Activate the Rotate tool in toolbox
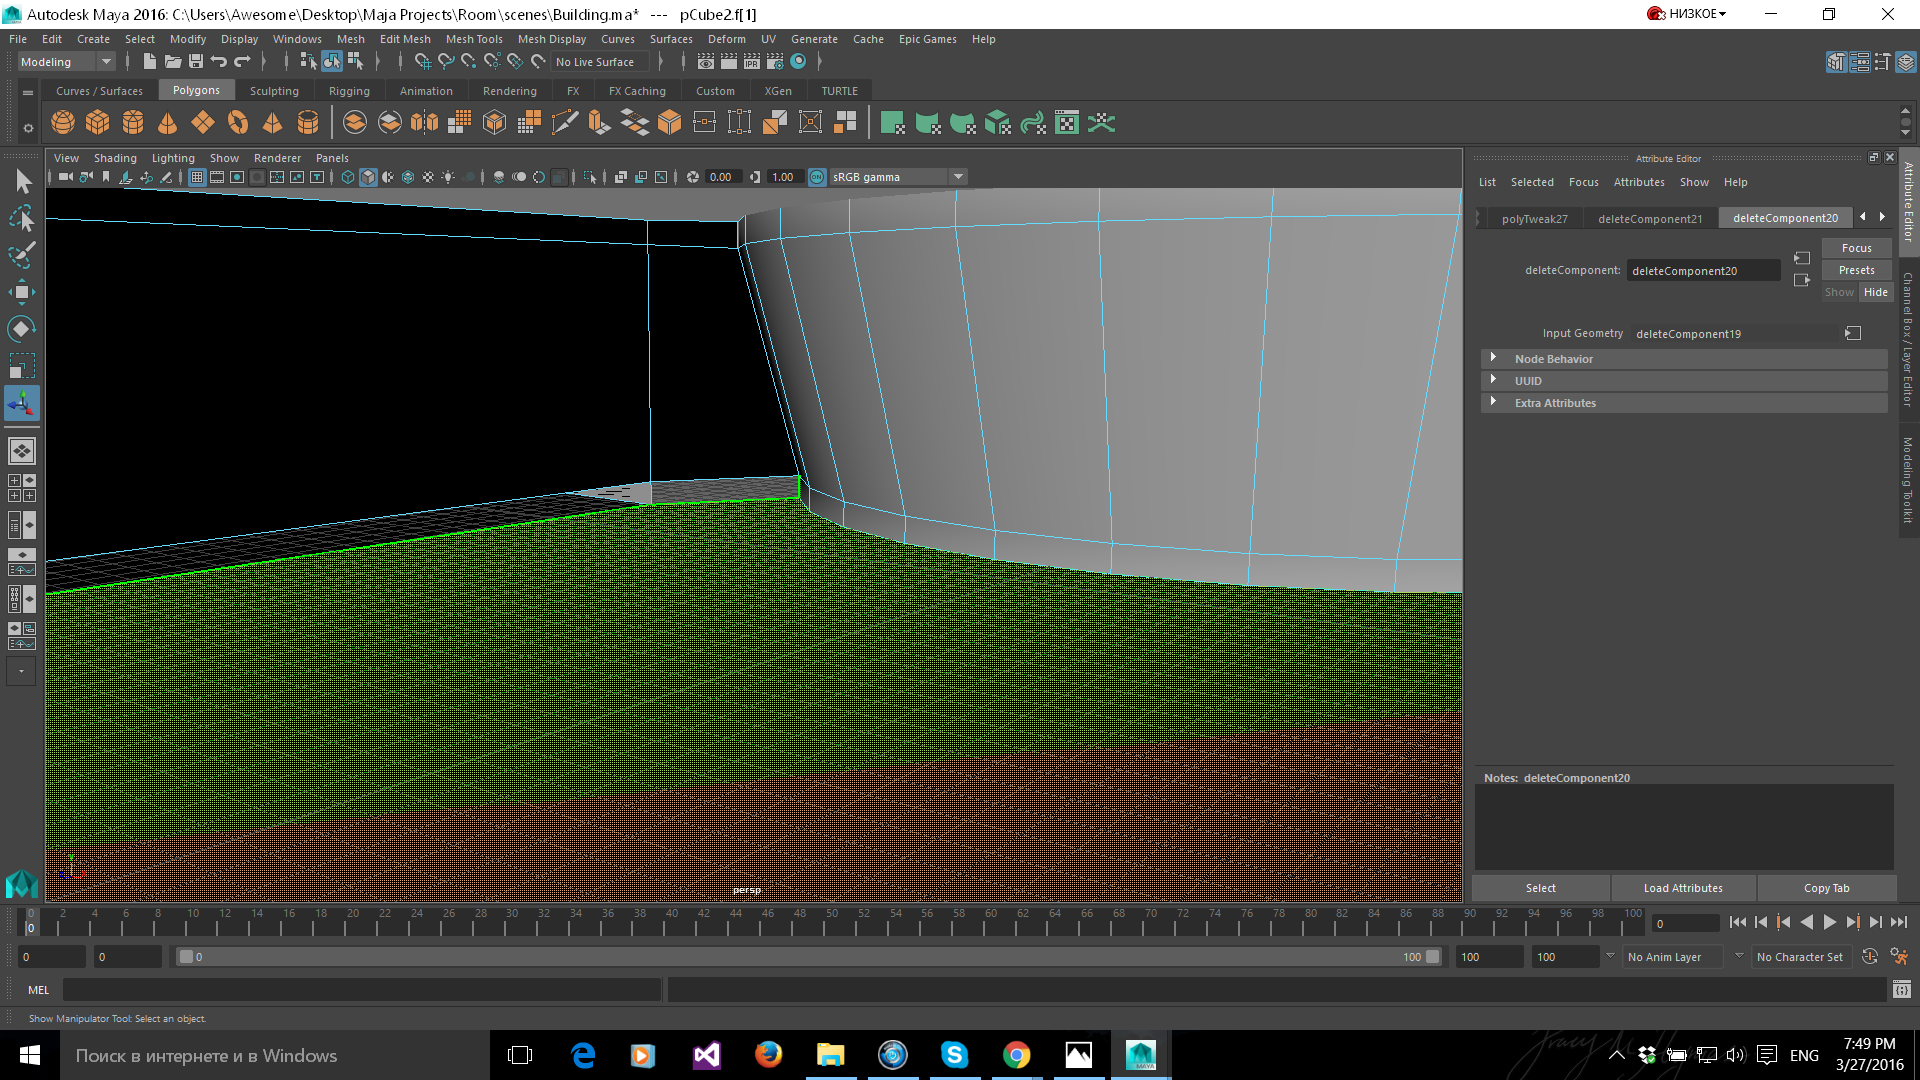Image resolution: width=1920 pixels, height=1080 pixels. click(x=22, y=329)
